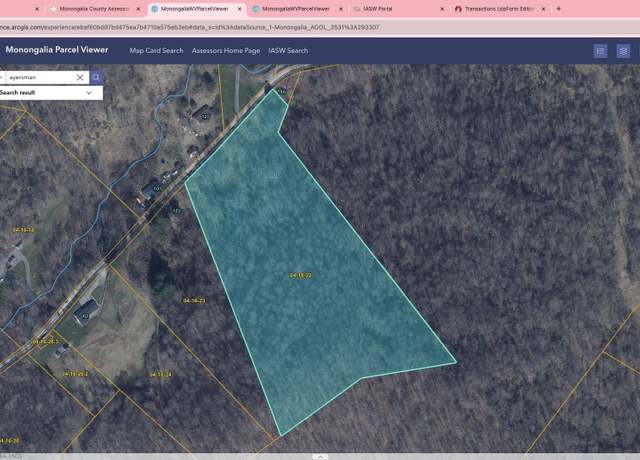Screen dimensions: 640x460
Task: Open the legend panel icon
Action: [x=600, y=51]
